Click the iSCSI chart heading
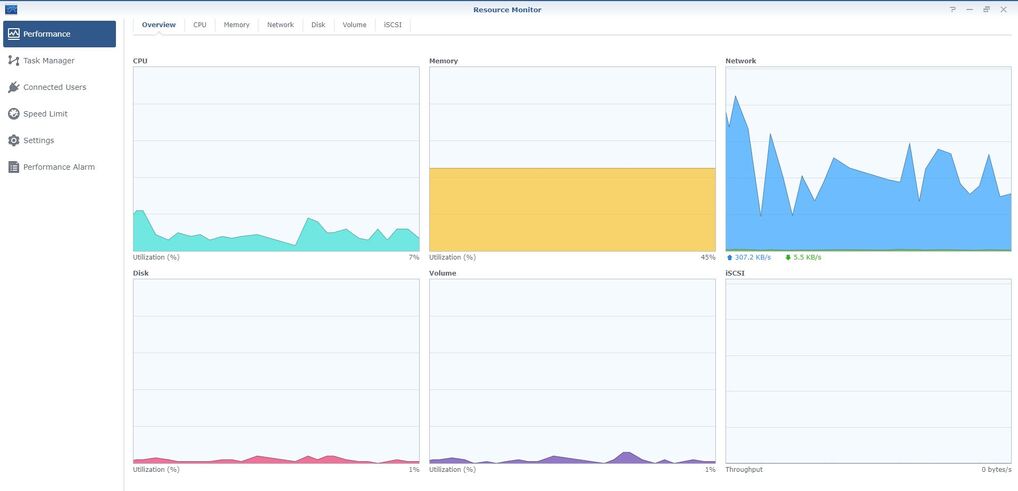Viewport: 1018px width, 491px height. (x=735, y=273)
